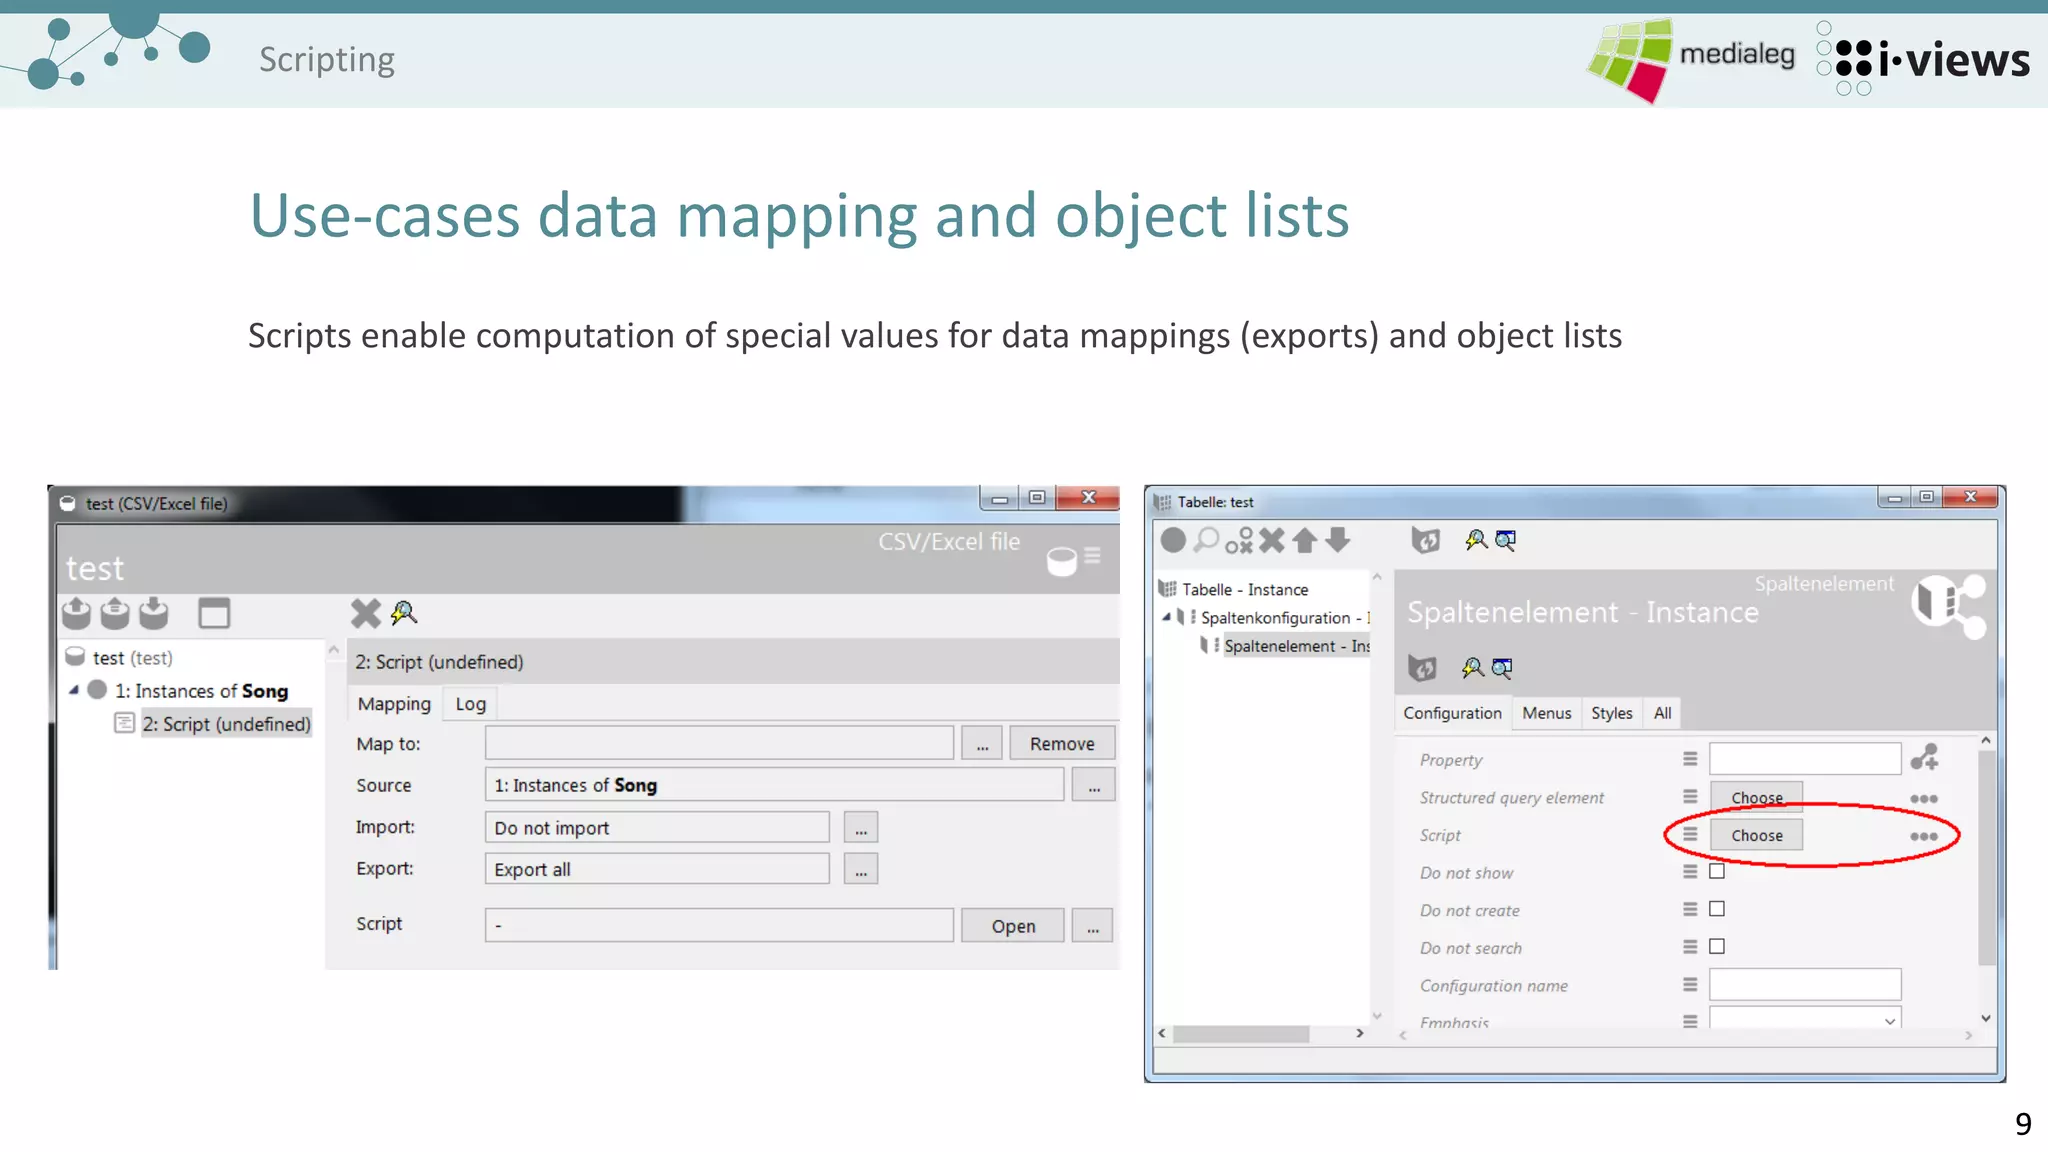Click the lightning magnifier below Spaltenelement title

click(x=1472, y=668)
